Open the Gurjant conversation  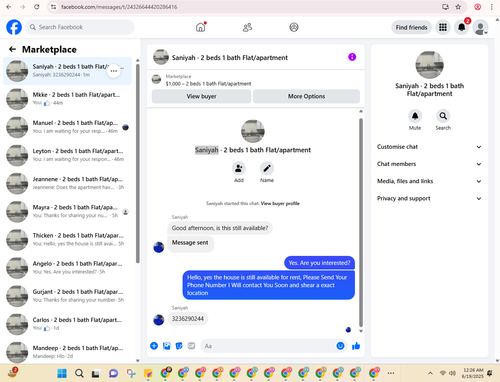67,296
